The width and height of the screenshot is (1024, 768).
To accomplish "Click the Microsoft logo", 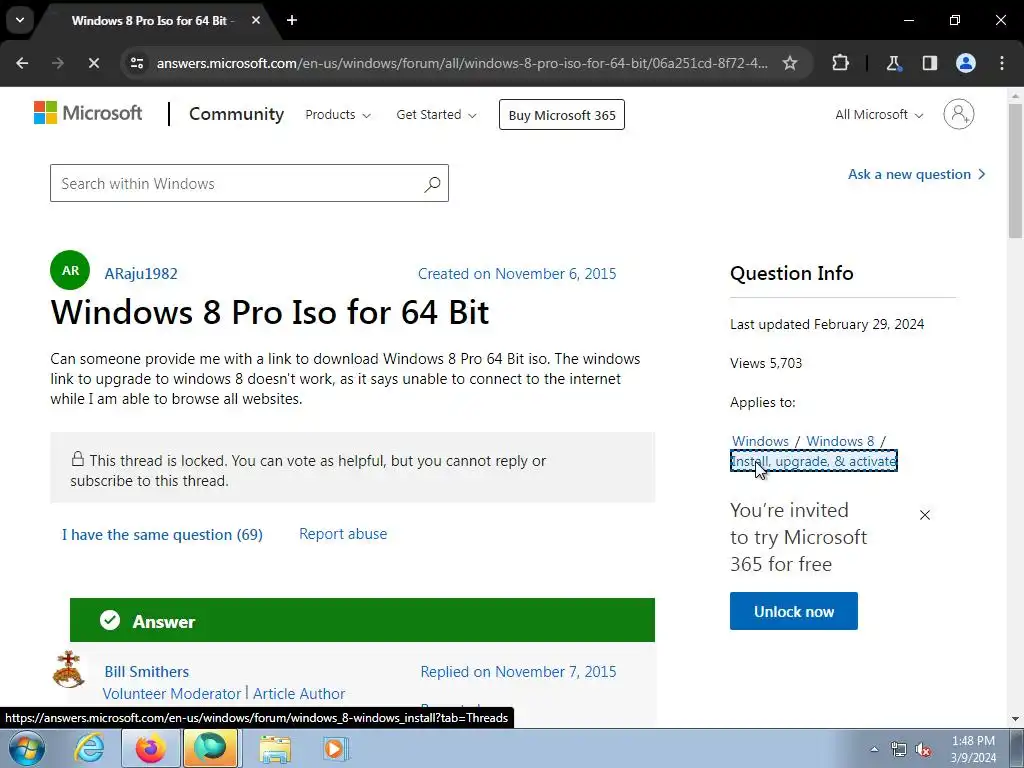I will click(x=88, y=113).
